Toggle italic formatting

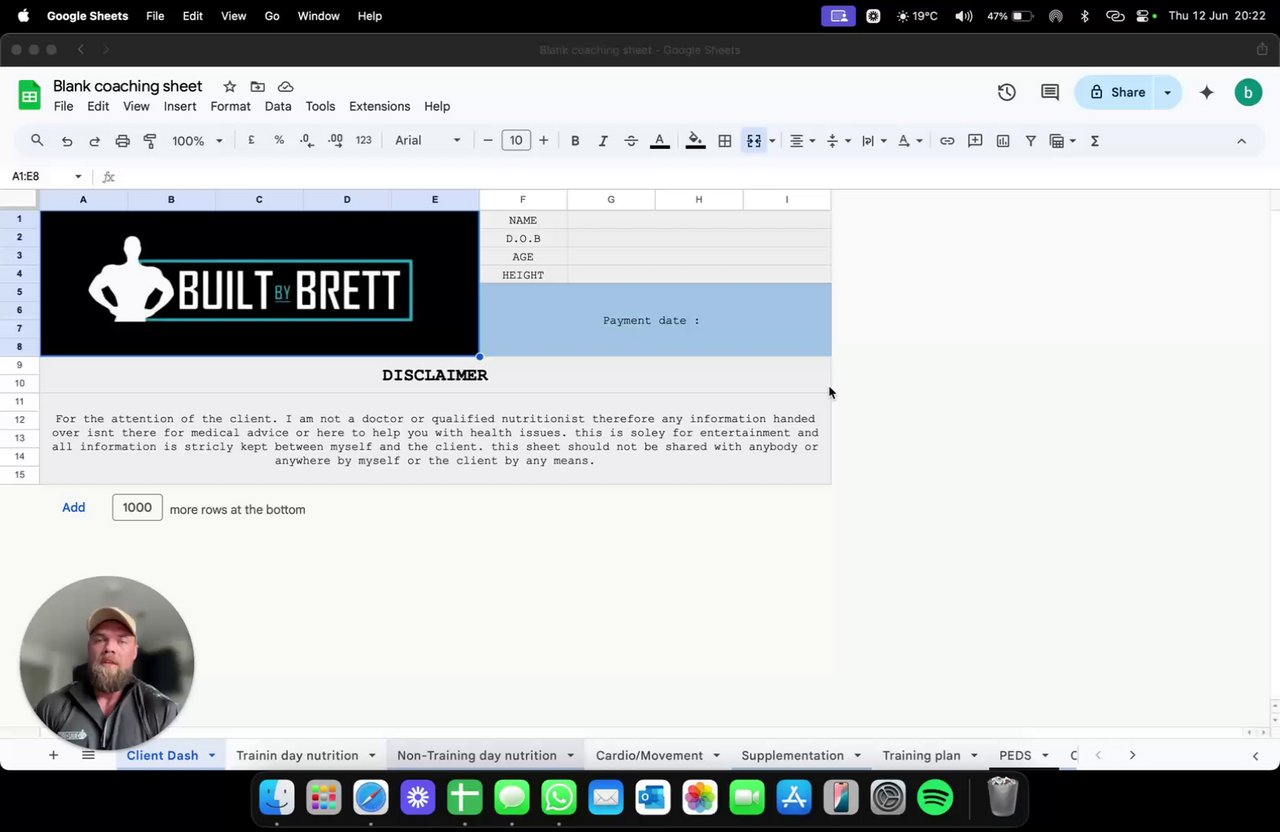click(x=603, y=141)
